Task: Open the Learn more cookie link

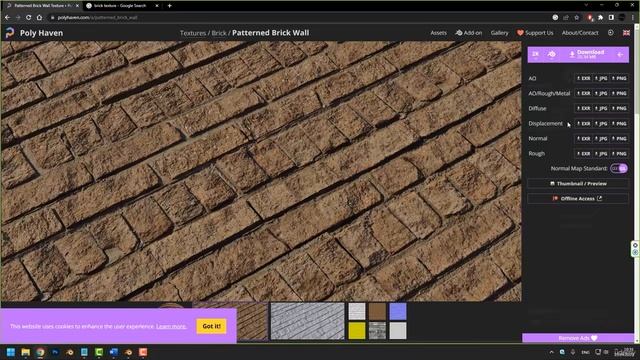Action: pos(171,326)
